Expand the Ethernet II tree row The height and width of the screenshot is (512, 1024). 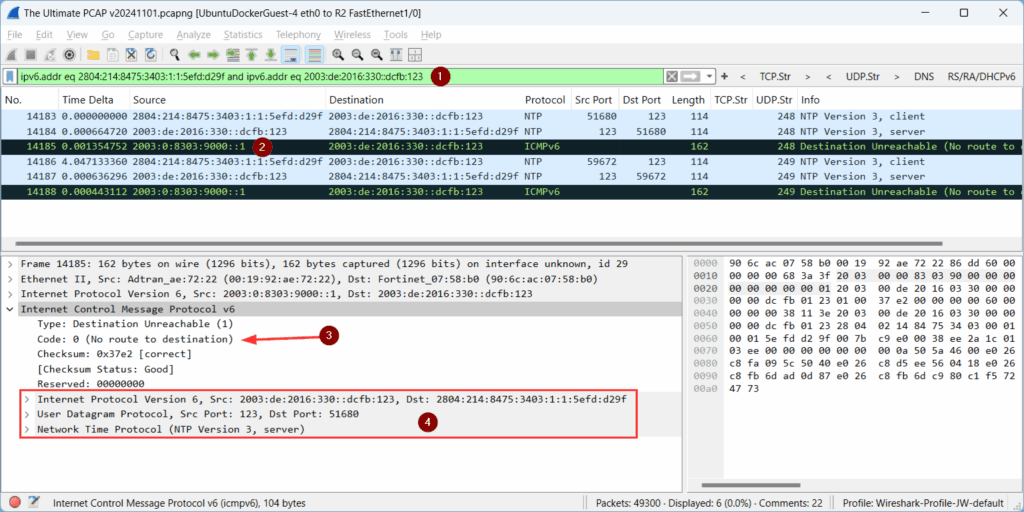[x=10, y=279]
